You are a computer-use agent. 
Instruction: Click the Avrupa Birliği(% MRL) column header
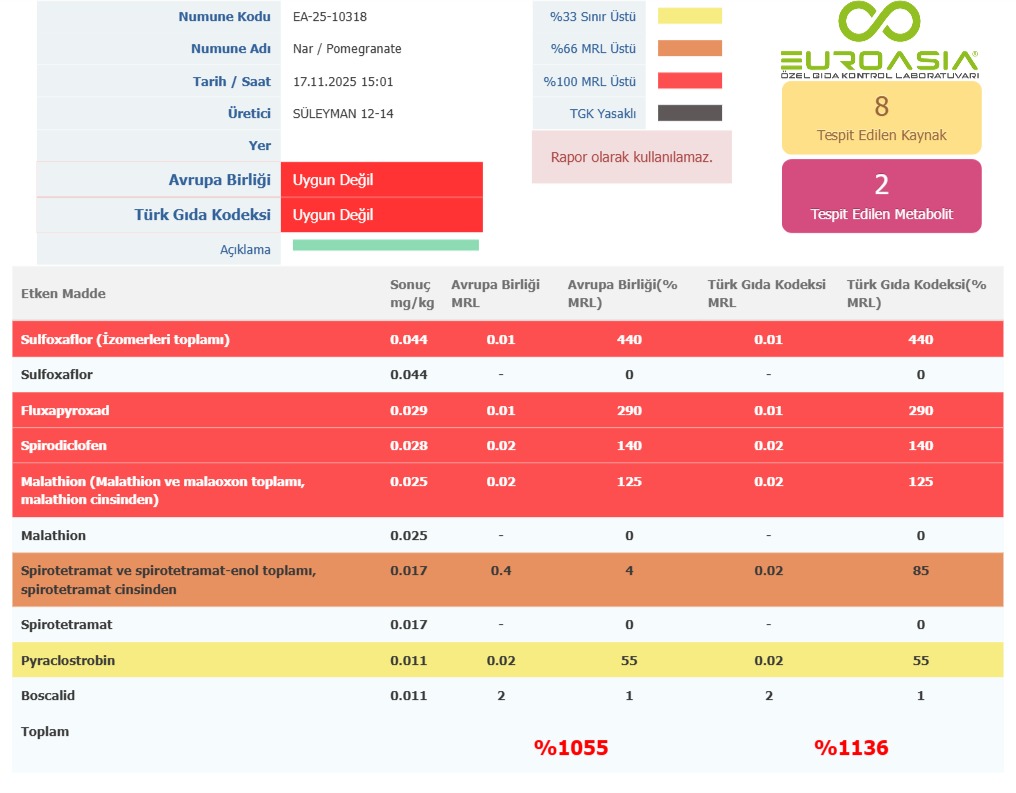point(622,293)
